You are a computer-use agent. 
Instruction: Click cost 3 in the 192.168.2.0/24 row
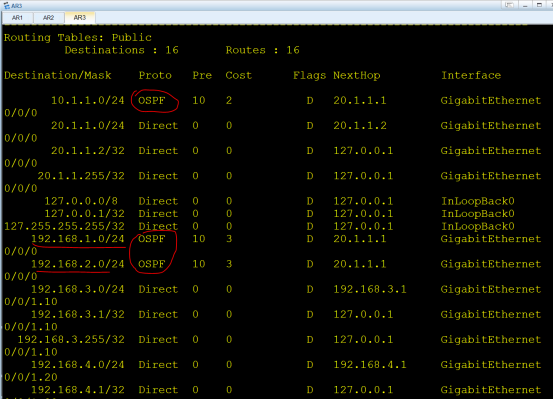(x=229, y=264)
